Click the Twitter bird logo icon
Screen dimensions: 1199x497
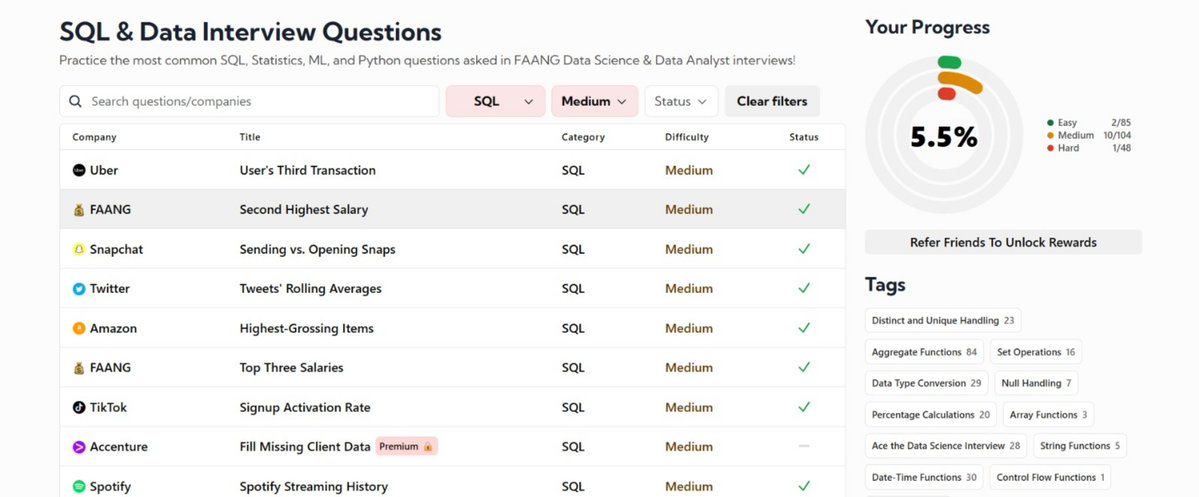click(x=79, y=289)
